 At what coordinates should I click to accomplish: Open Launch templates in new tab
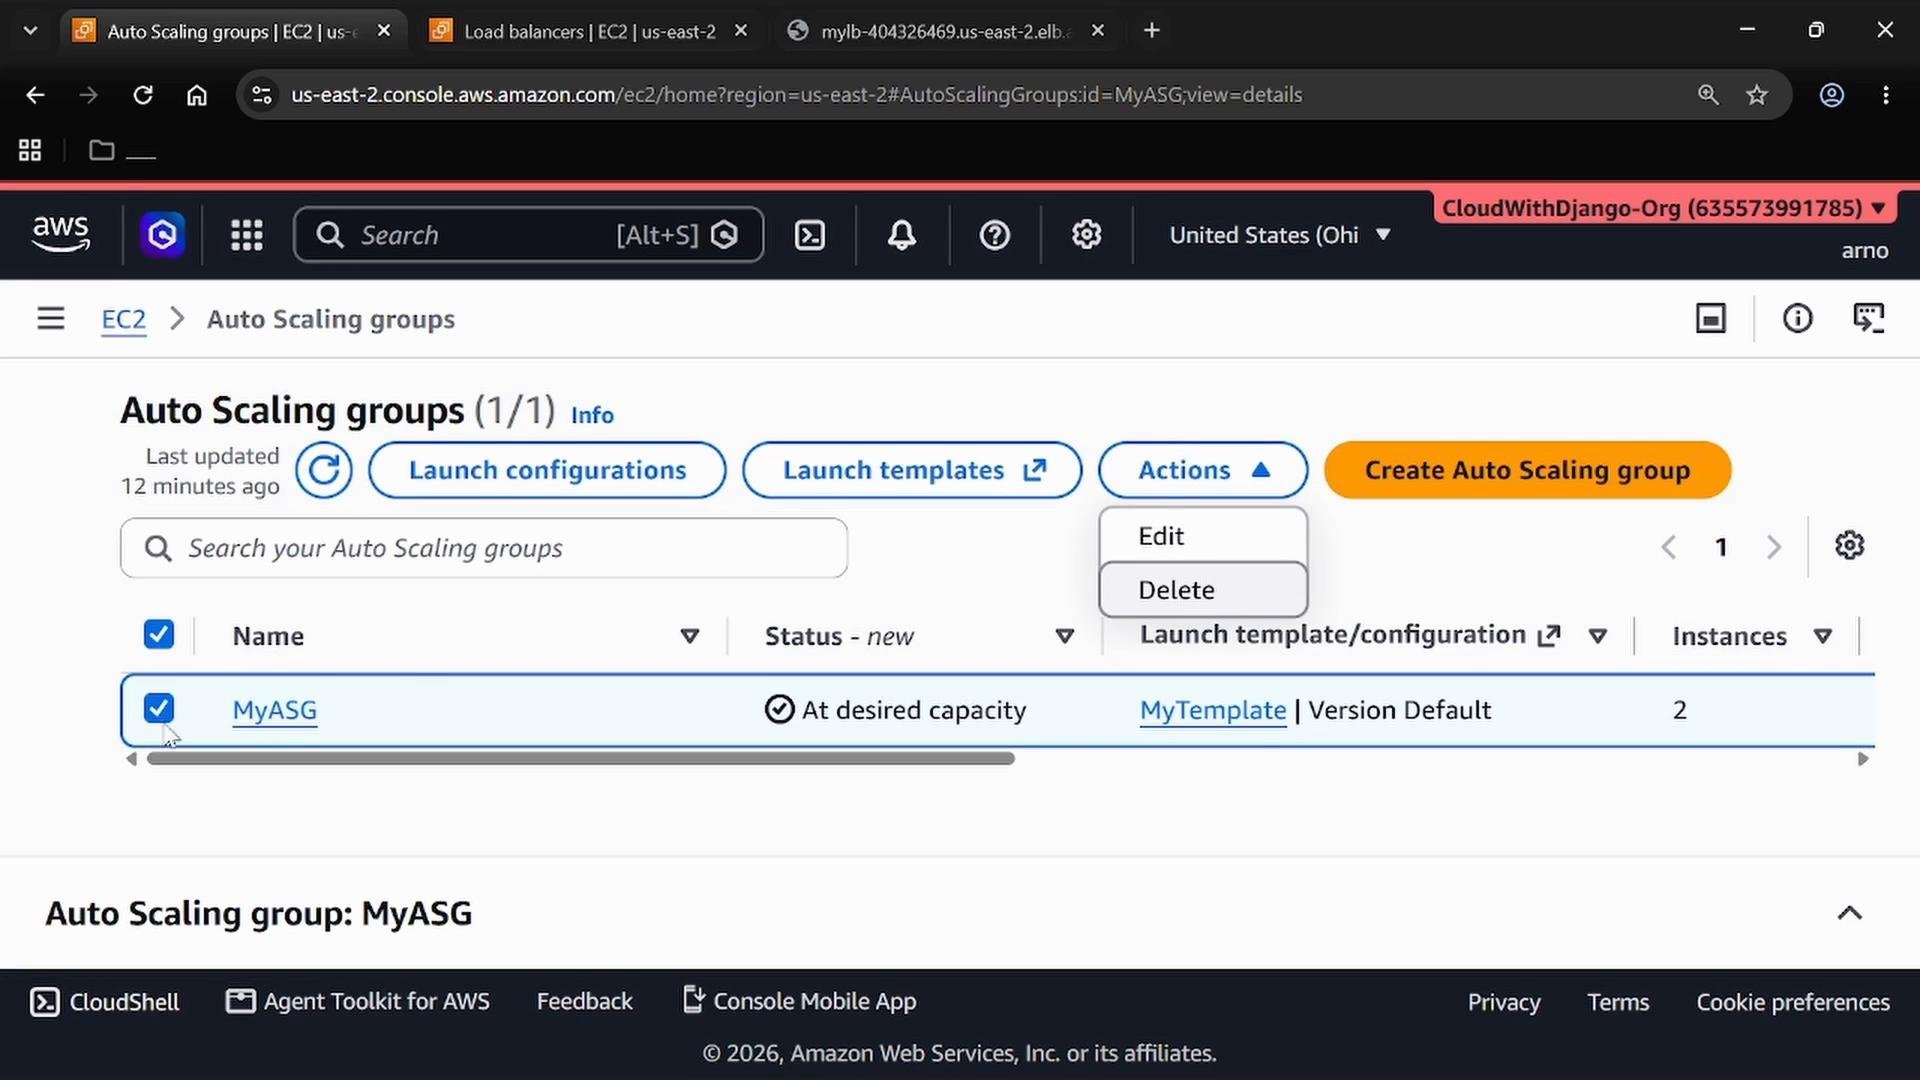tap(912, 470)
